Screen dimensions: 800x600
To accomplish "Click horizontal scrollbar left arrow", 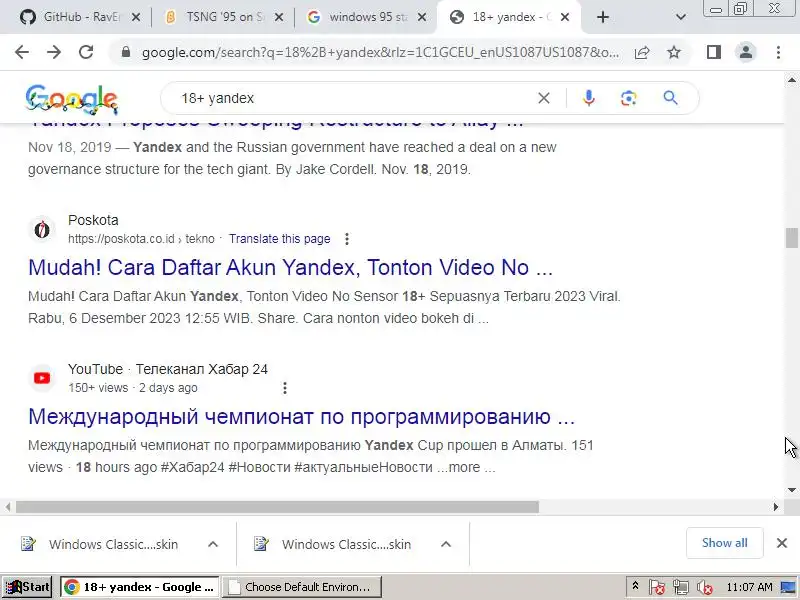I will [x=8, y=507].
